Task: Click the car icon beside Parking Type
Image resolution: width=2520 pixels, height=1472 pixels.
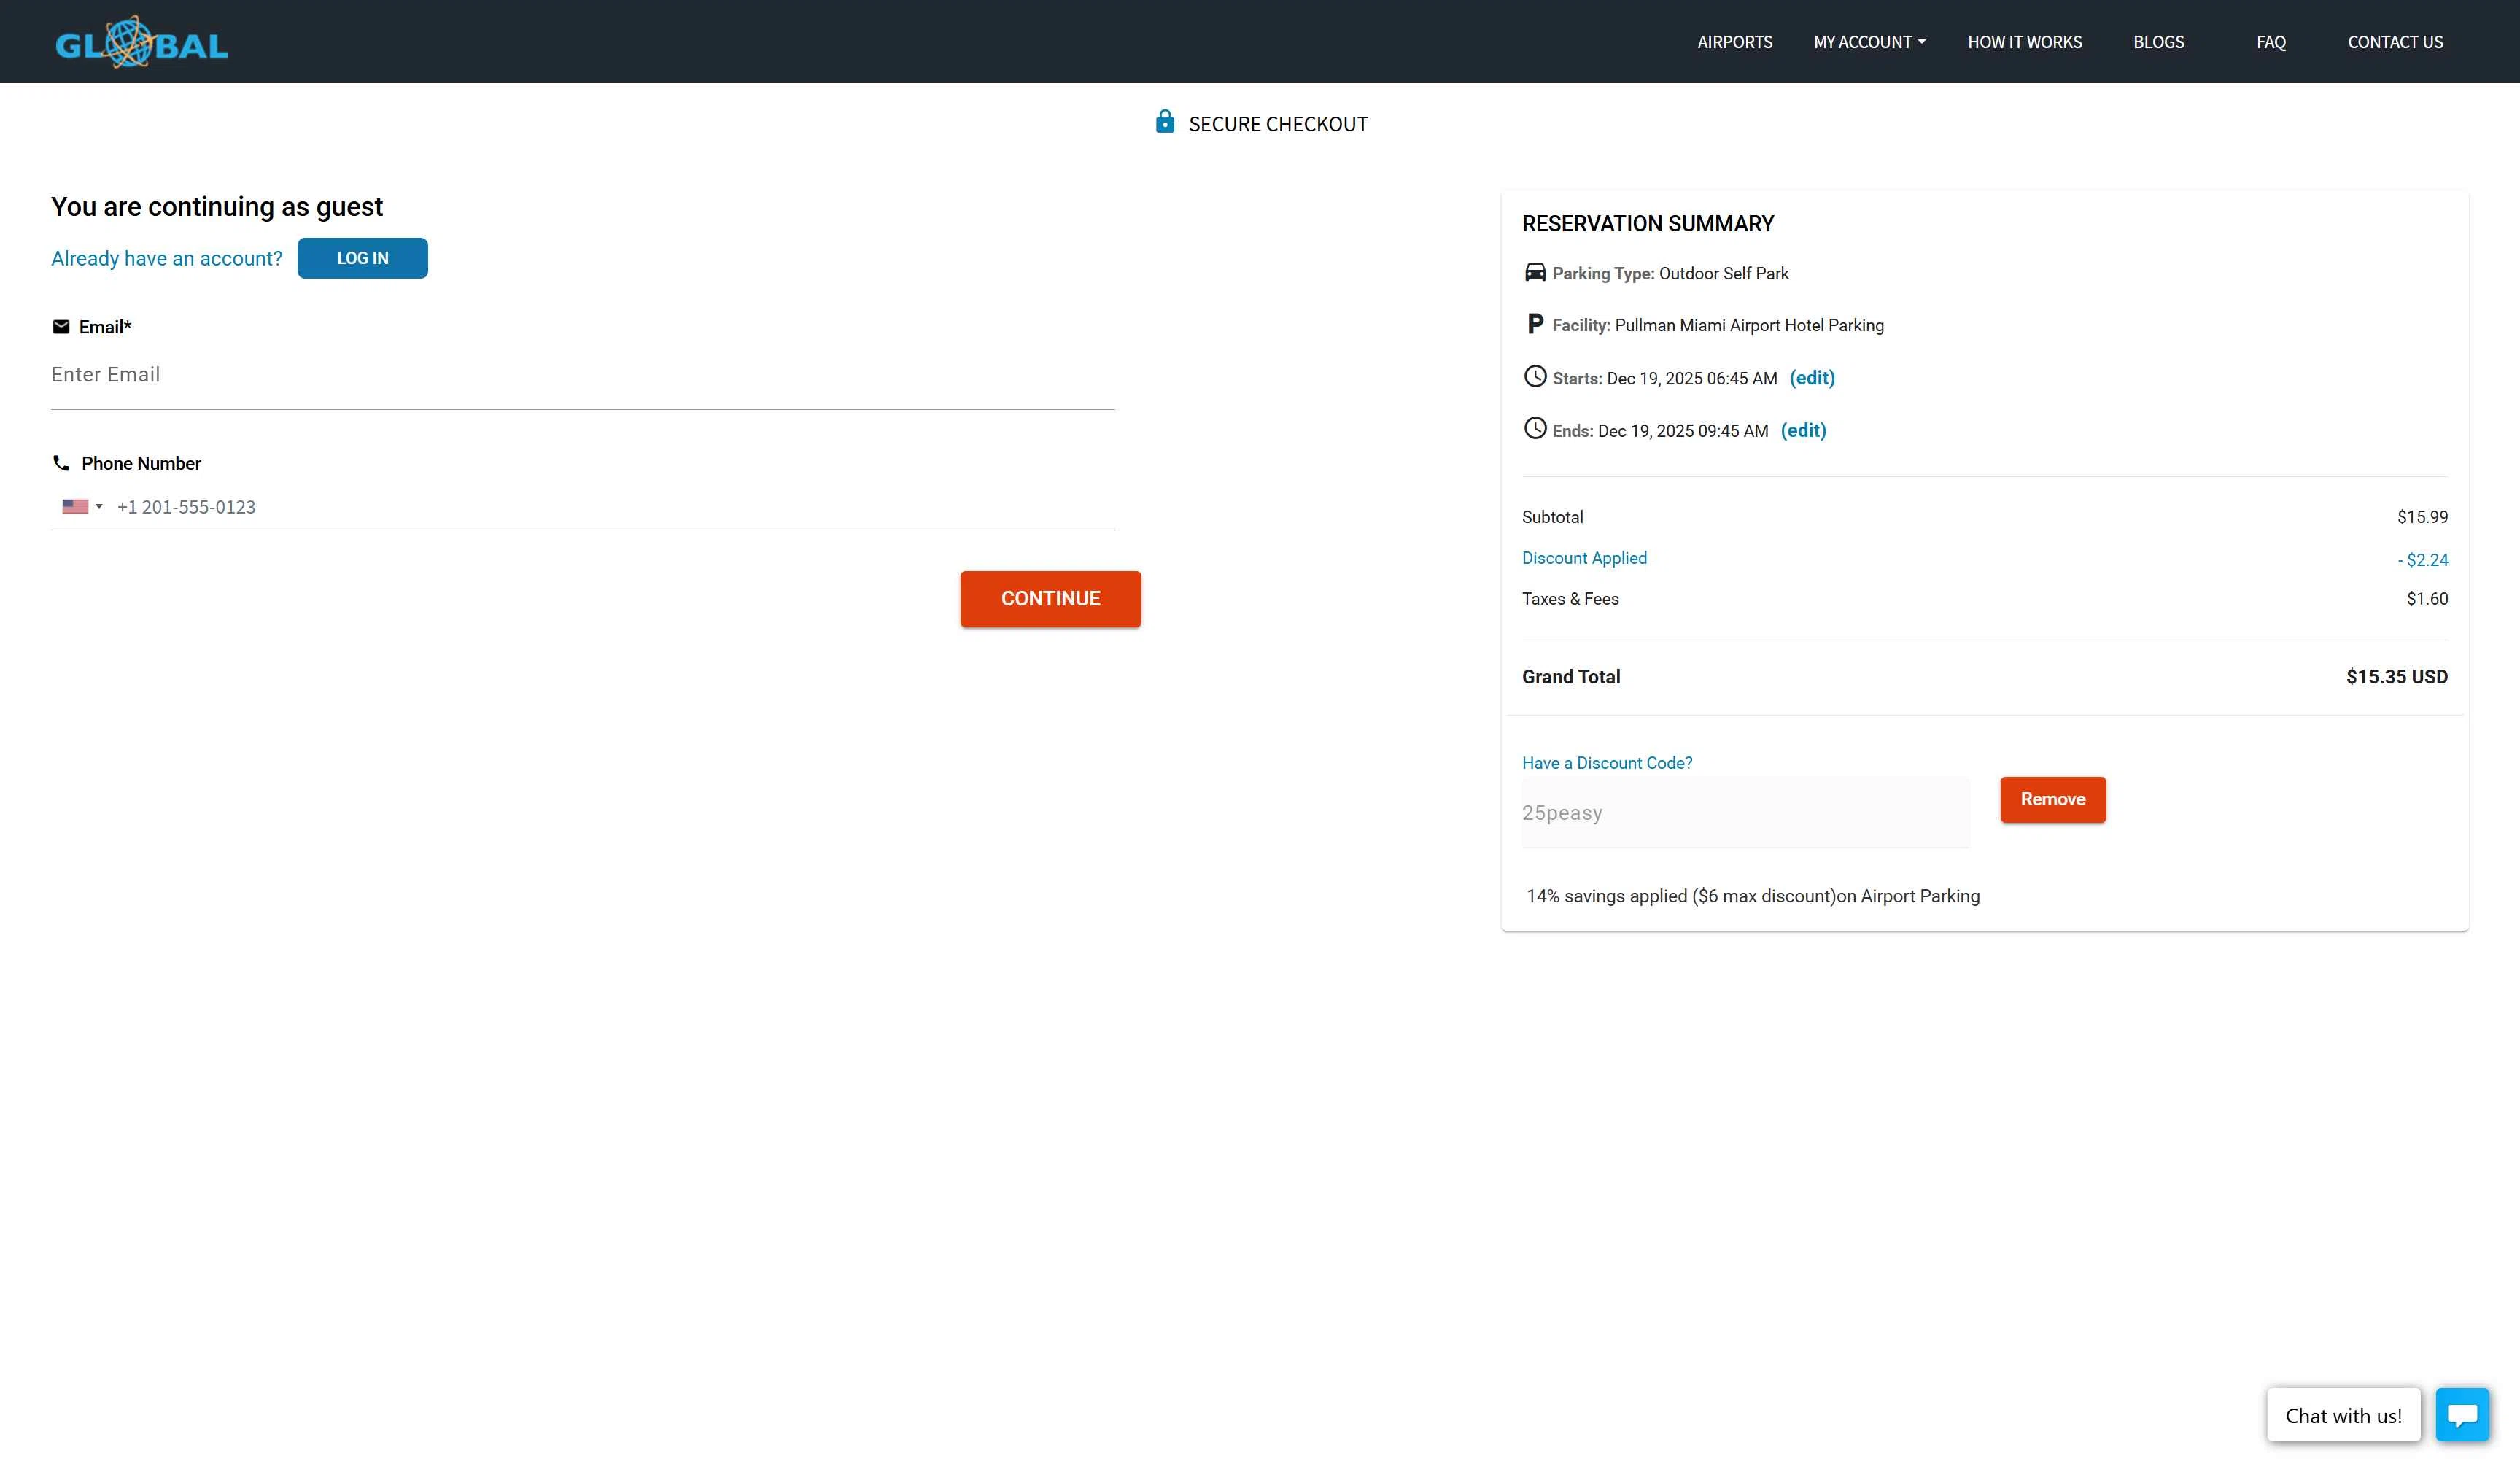Action: (1534, 273)
